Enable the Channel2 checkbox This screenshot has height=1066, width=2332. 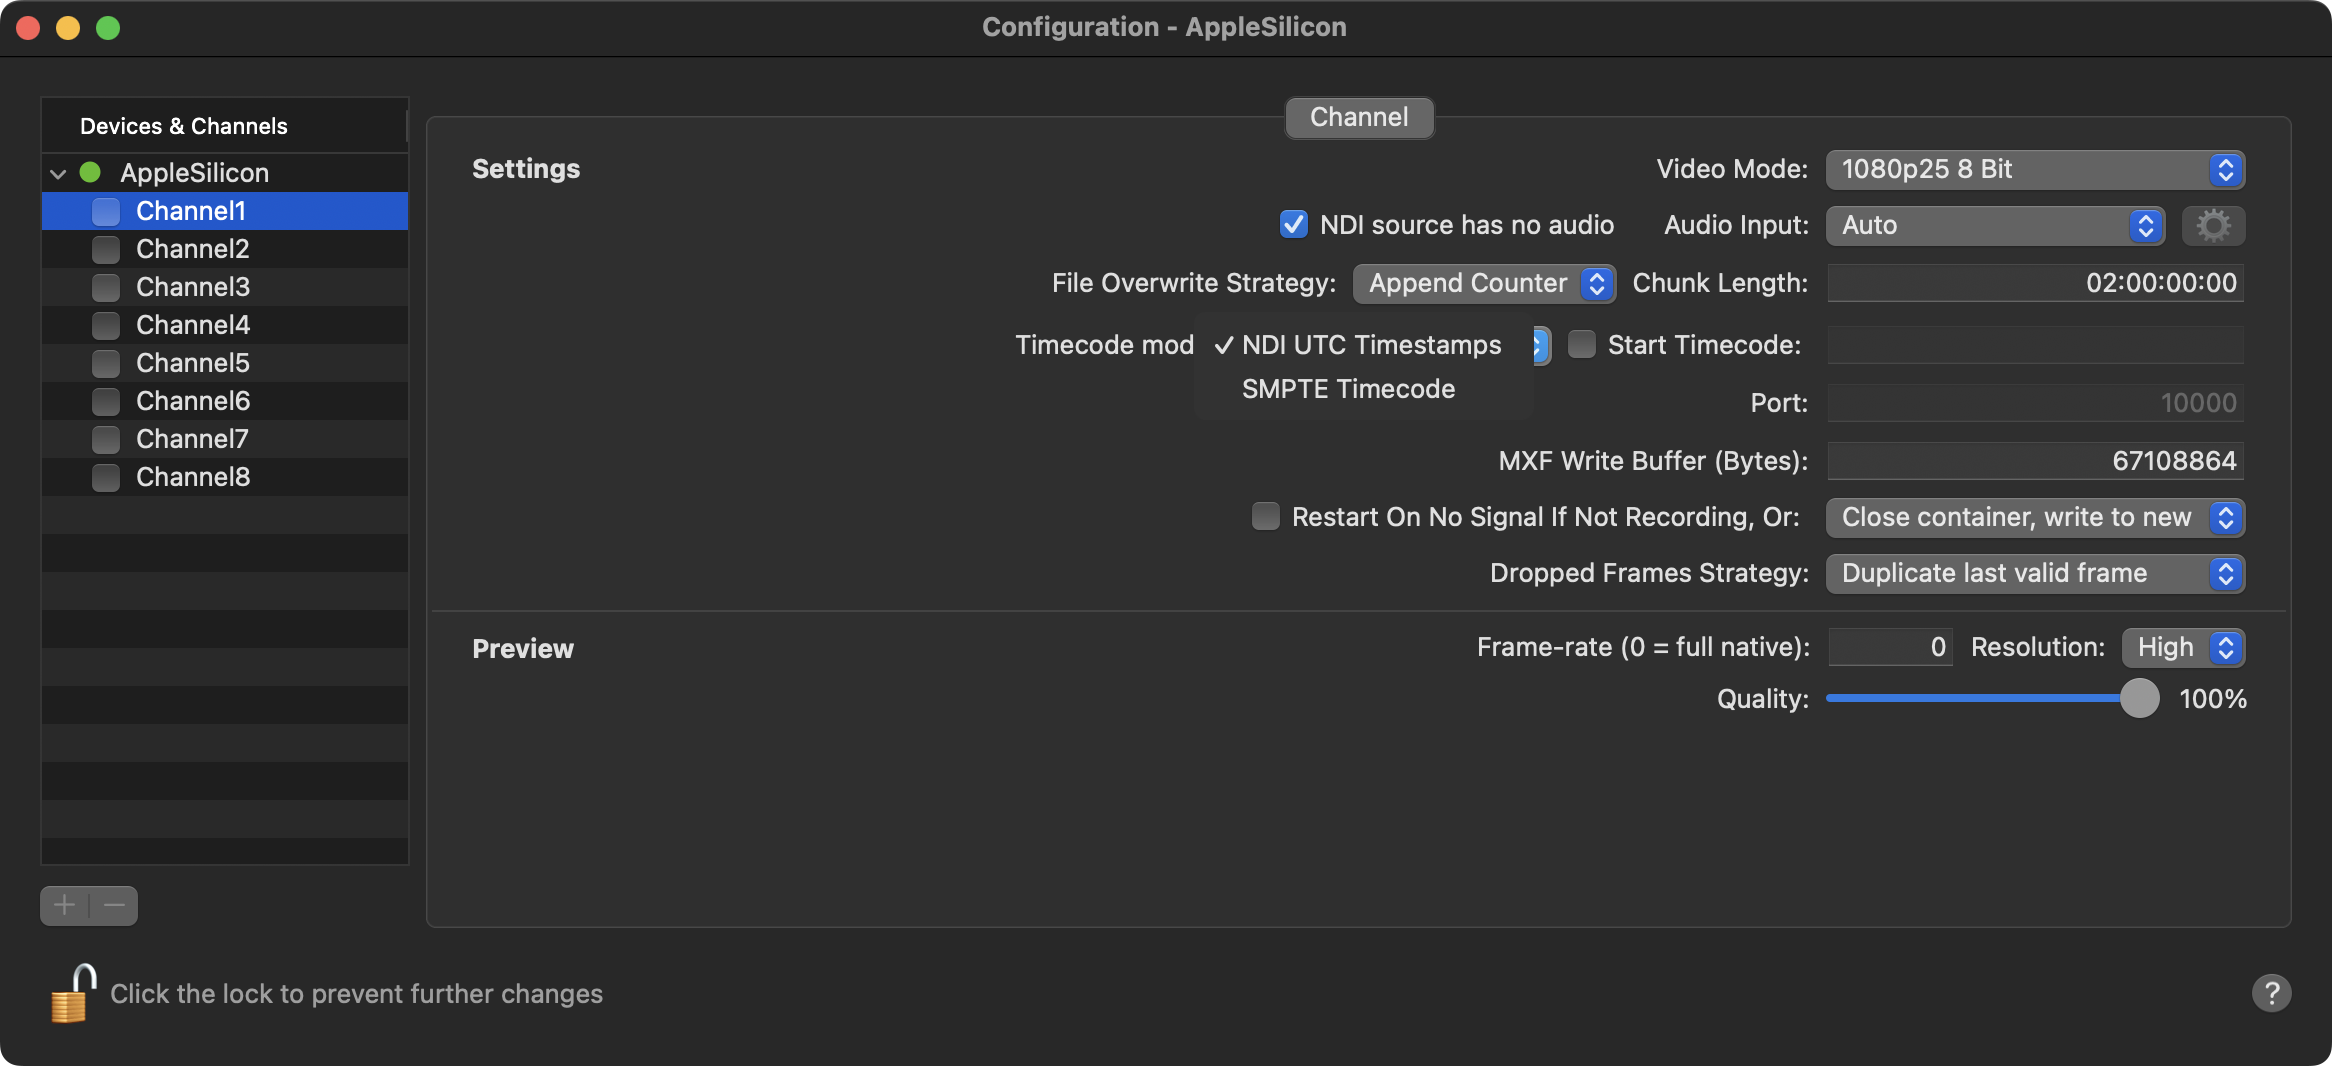(x=106, y=249)
